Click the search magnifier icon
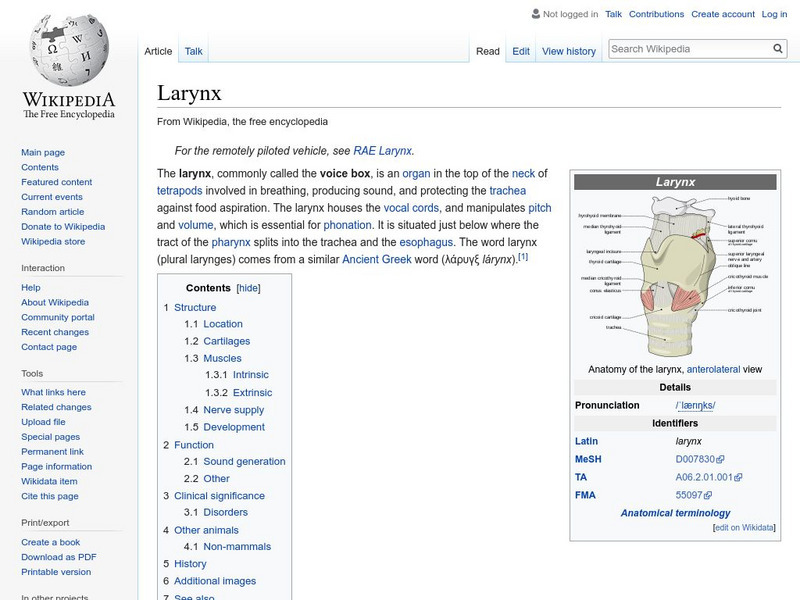This screenshot has width=800, height=600. [x=778, y=49]
